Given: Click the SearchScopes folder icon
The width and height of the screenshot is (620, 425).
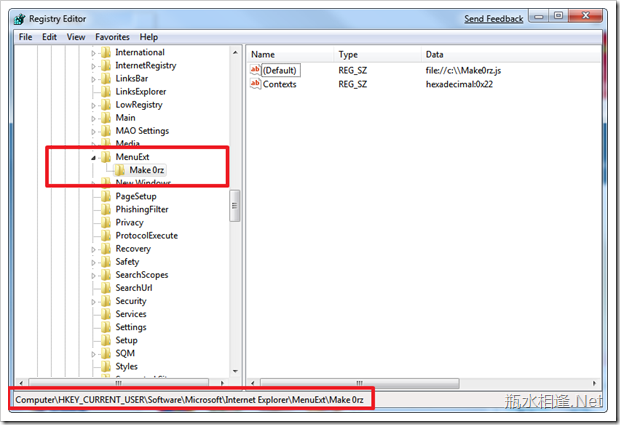Looking at the screenshot, I should 106,275.
